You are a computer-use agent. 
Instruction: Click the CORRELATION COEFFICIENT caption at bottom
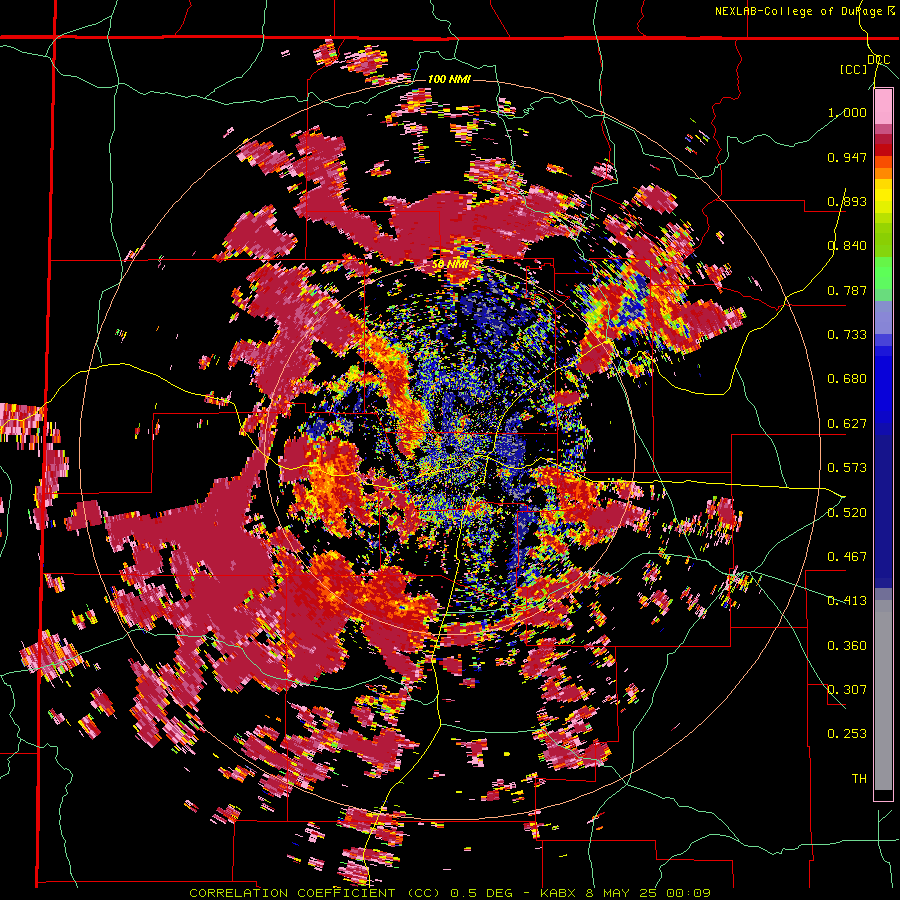tap(449, 893)
